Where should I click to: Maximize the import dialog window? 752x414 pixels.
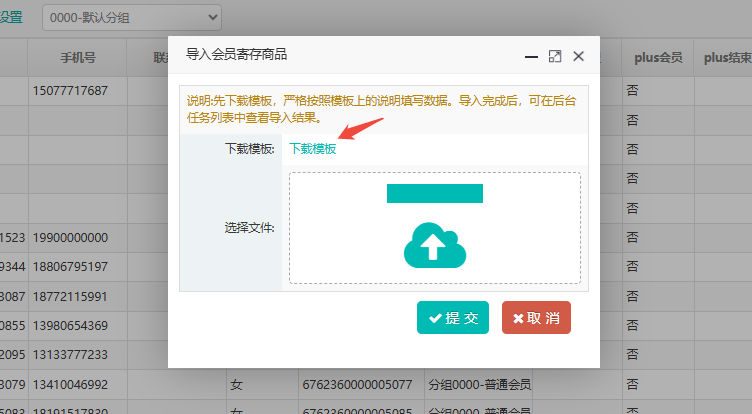tap(555, 56)
